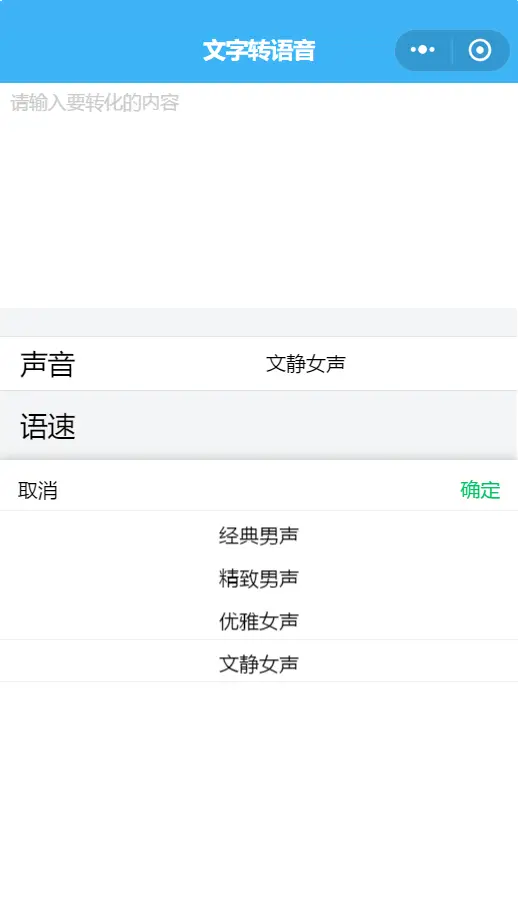
Task: Click blank text area below placeholder text
Action: pyautogui.click(x=259, y=211)
